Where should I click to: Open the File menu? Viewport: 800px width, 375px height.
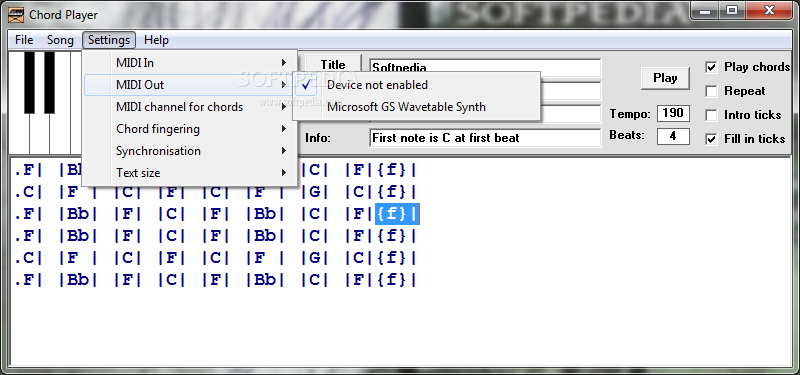24,40
